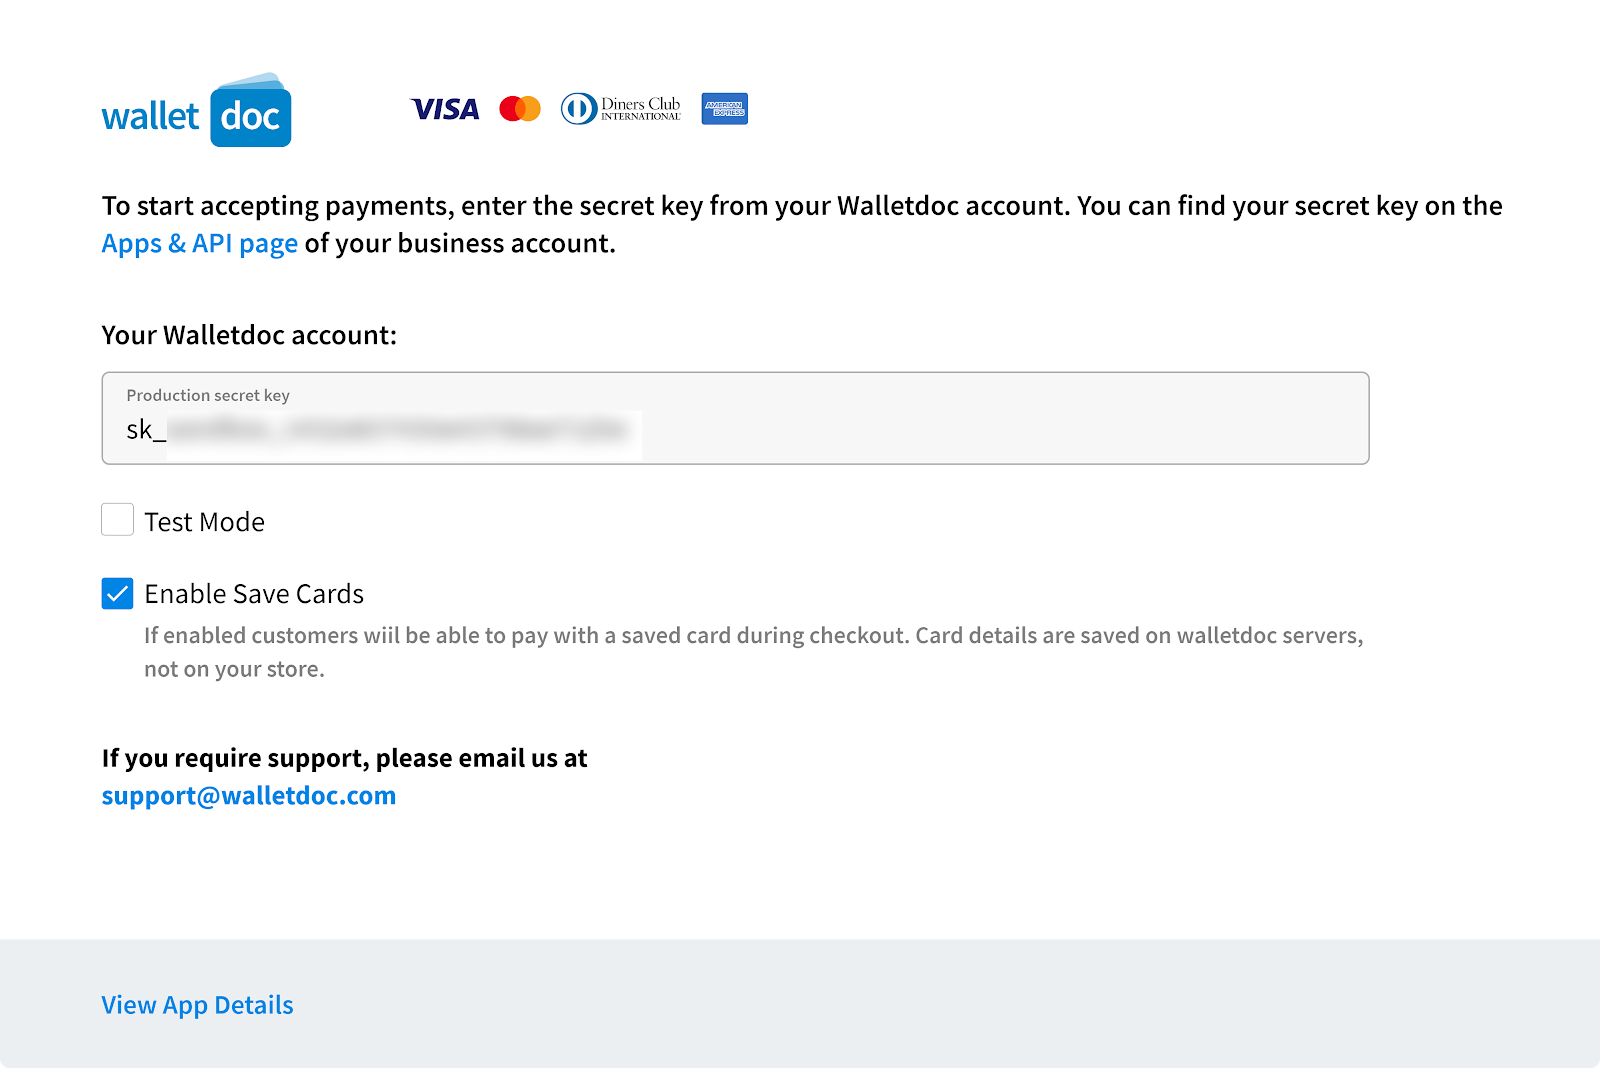The image size is (1600, 1068).
Task: Click the 'Your Walletdoc account:' heading
Action: [x=249, y=335]
